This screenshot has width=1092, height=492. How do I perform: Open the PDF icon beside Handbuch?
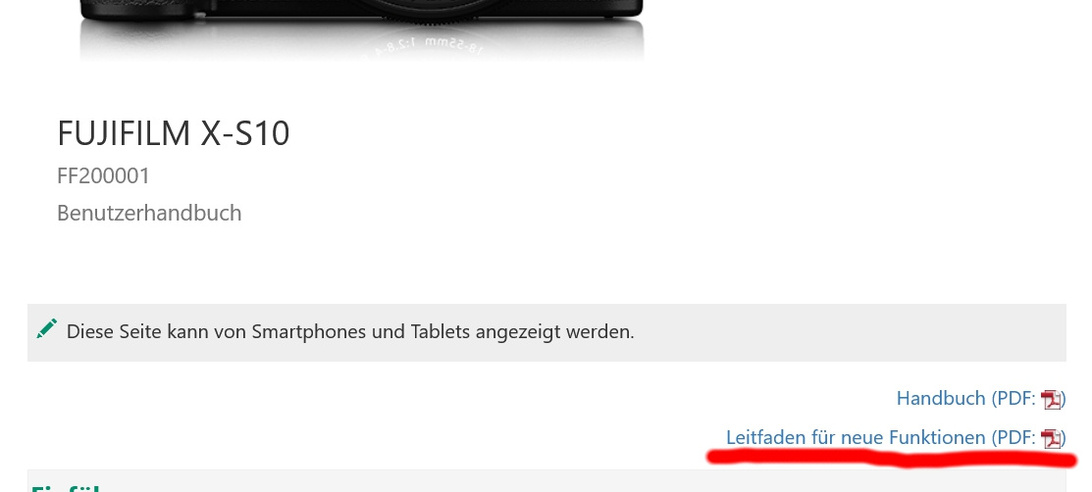click(x=1051, y=399)
